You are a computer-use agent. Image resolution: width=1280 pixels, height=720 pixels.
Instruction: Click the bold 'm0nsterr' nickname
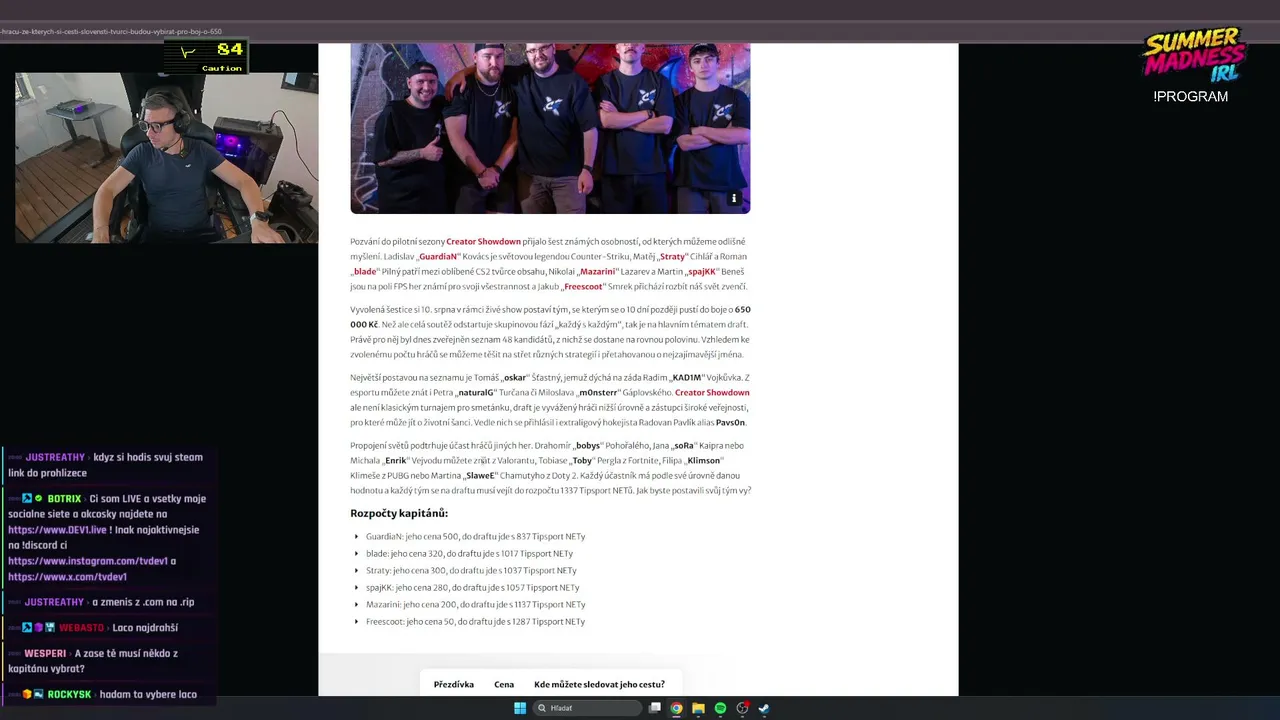tap(598, 392)
